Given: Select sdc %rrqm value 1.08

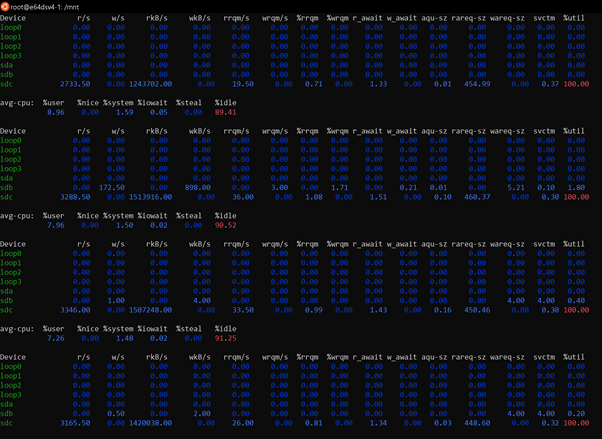Looking at the screenshot, I should 314,197.
